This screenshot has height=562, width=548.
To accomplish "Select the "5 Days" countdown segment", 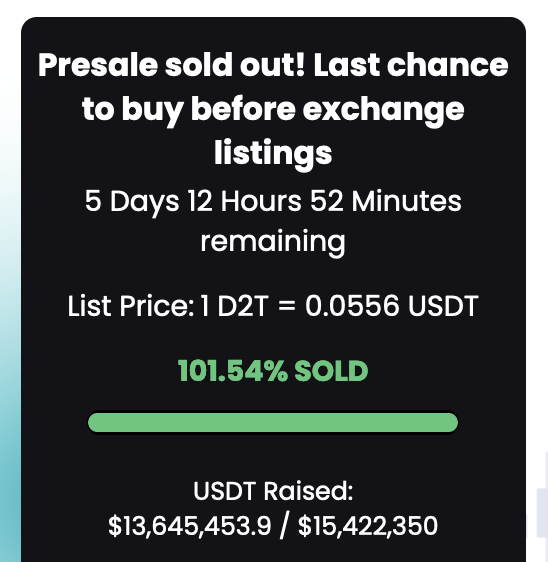I will (132, 201).
